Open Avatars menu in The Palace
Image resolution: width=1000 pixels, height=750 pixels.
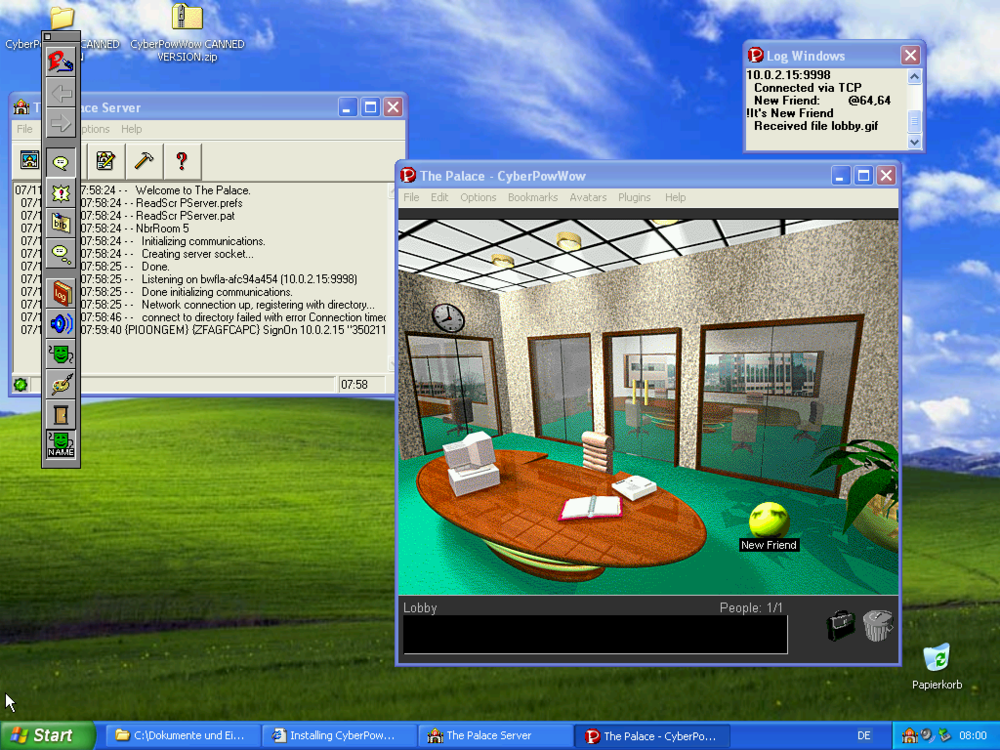tap(588, 197)
